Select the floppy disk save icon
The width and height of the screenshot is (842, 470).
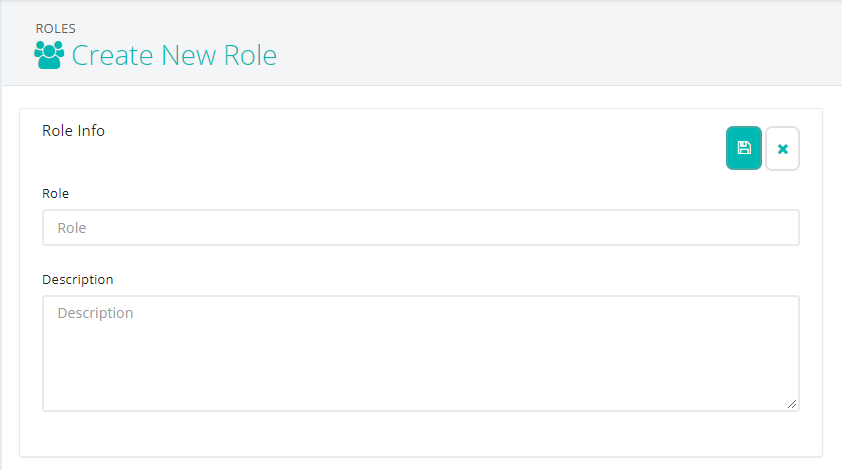click(x=743, y=148)
